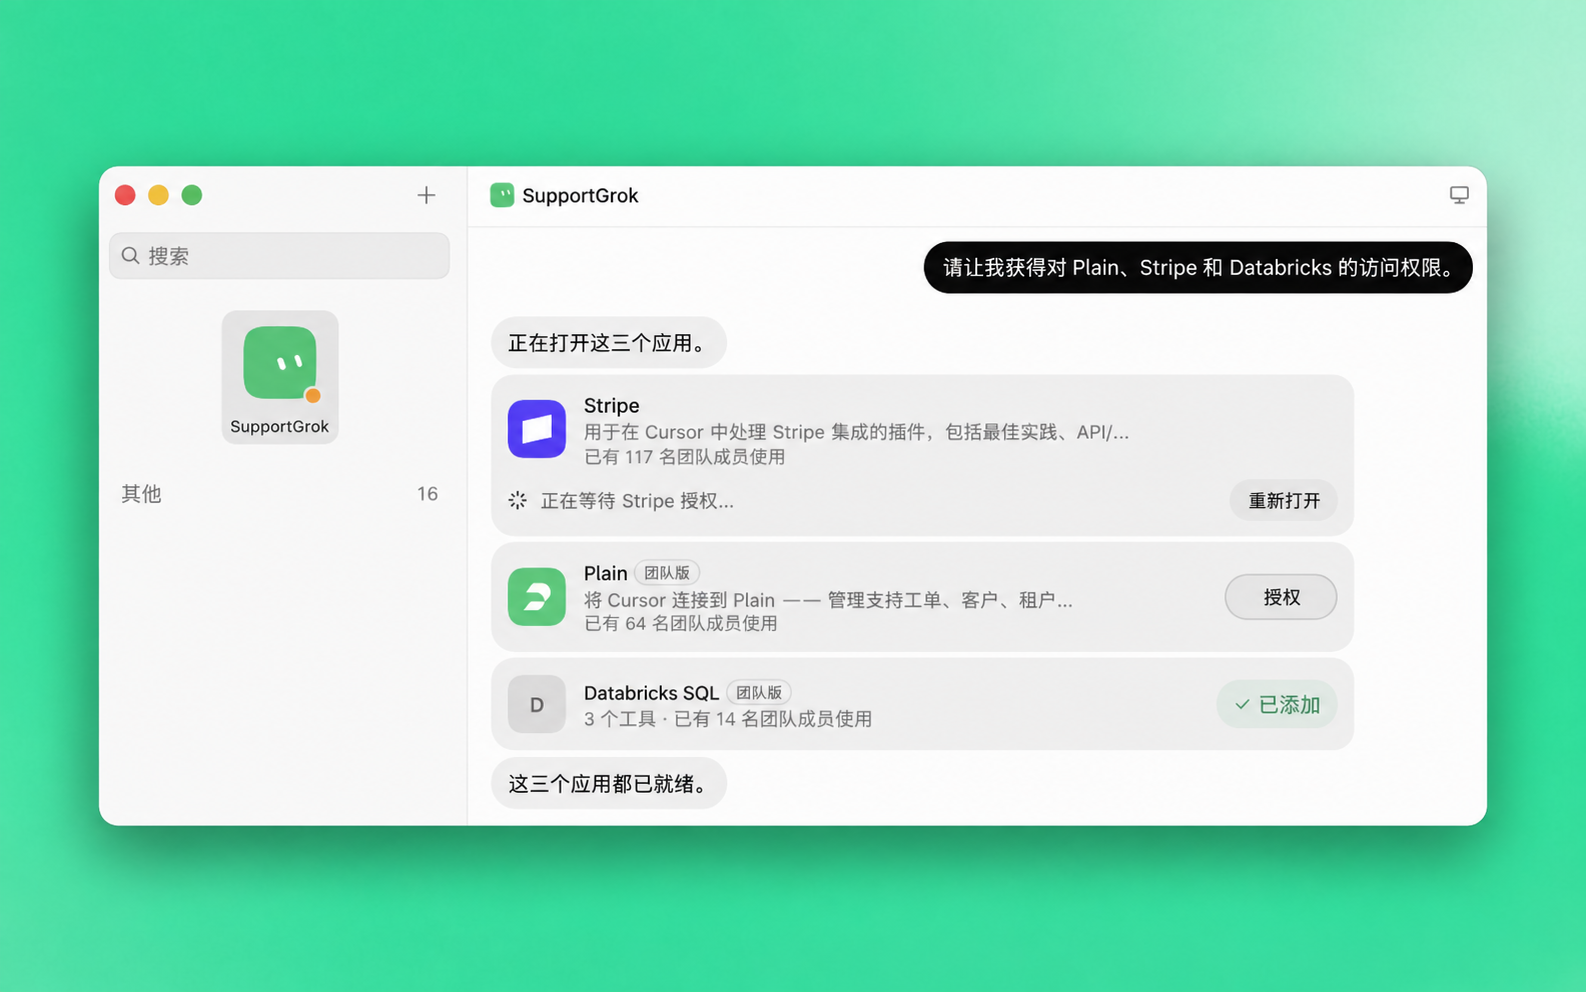The width and height of the screenshot is (1586, 992).
Task: Click the 3 个工具 Databricks details text
Action: coord(728,719)
